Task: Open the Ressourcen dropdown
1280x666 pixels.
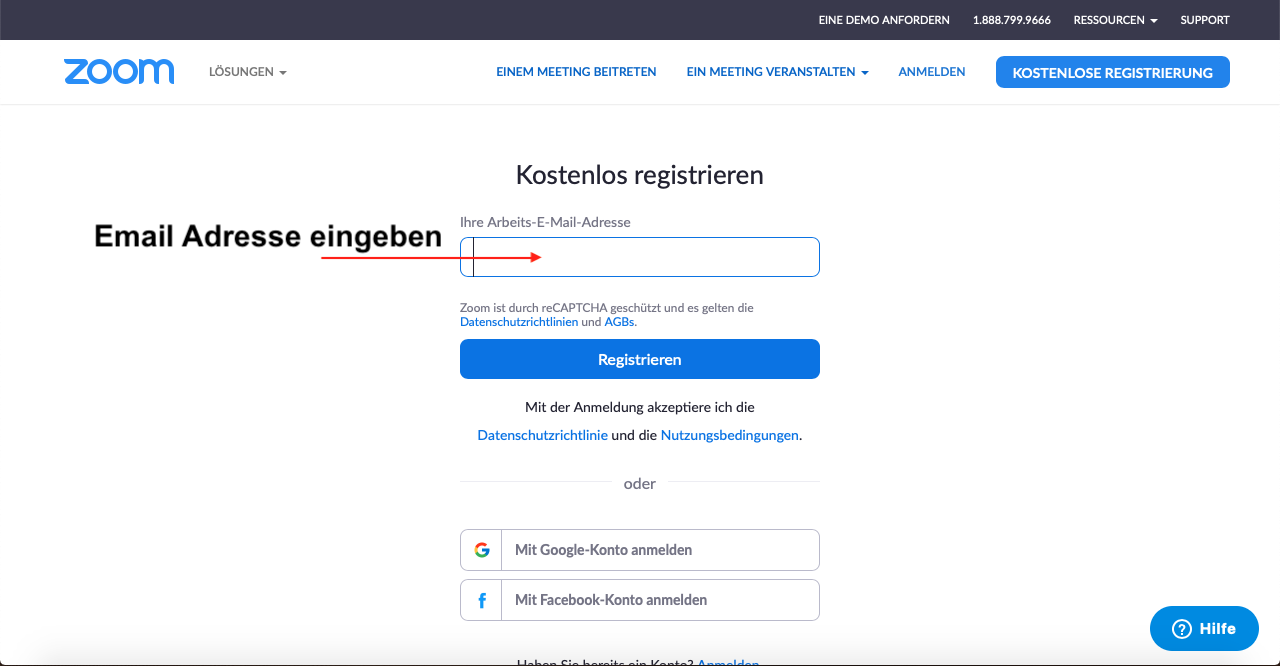Action: point(1115,20)
